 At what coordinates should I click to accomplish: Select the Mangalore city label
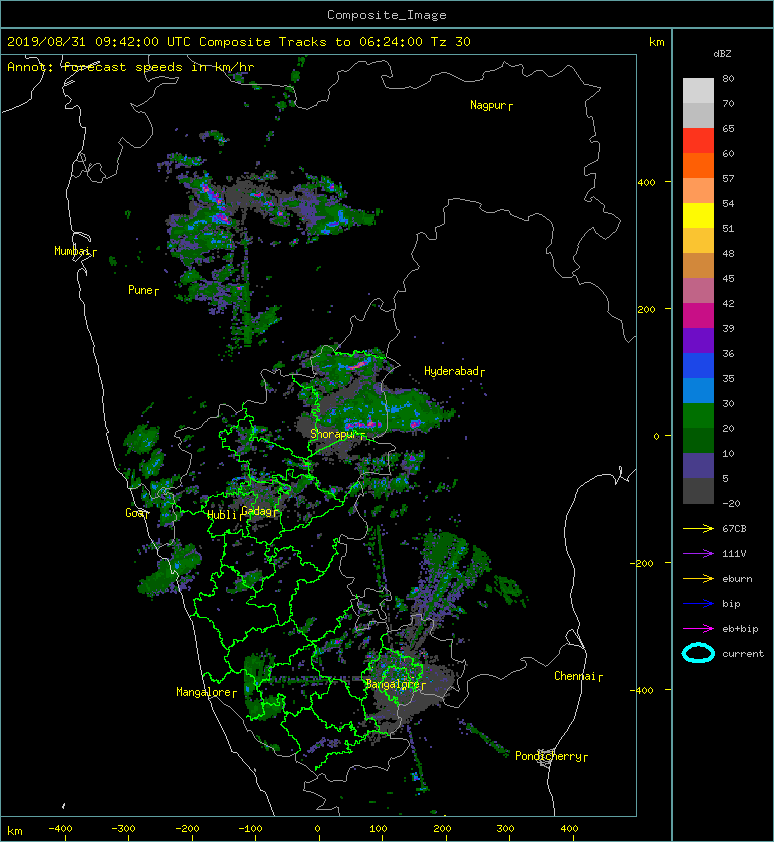[204, 692]
